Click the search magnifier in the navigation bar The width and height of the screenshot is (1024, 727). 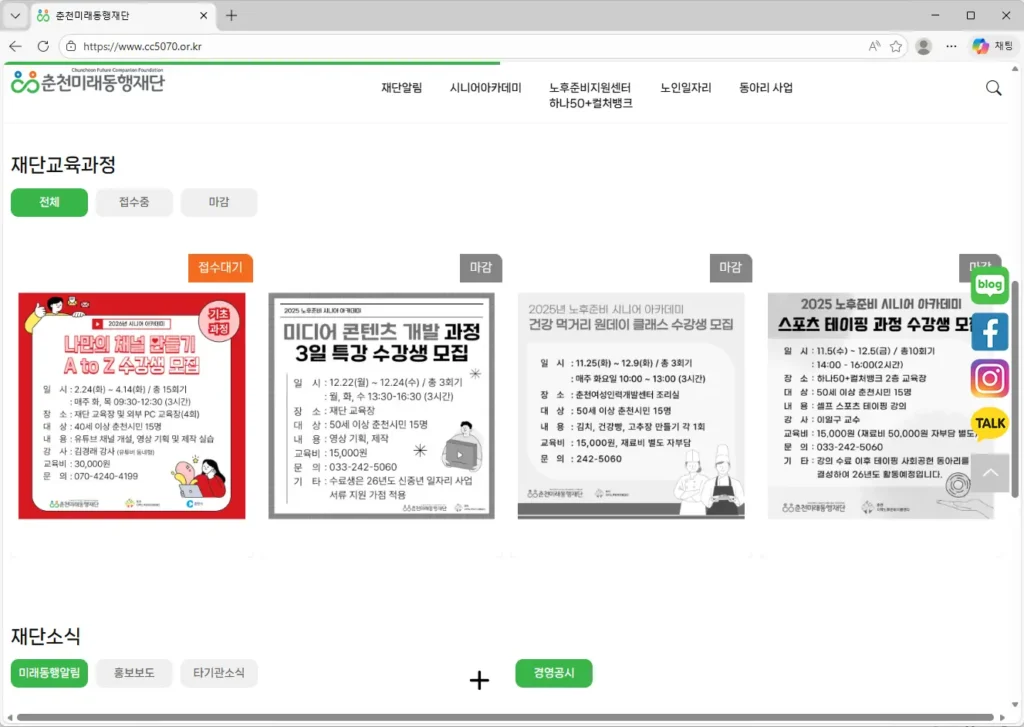click(993, 88)
